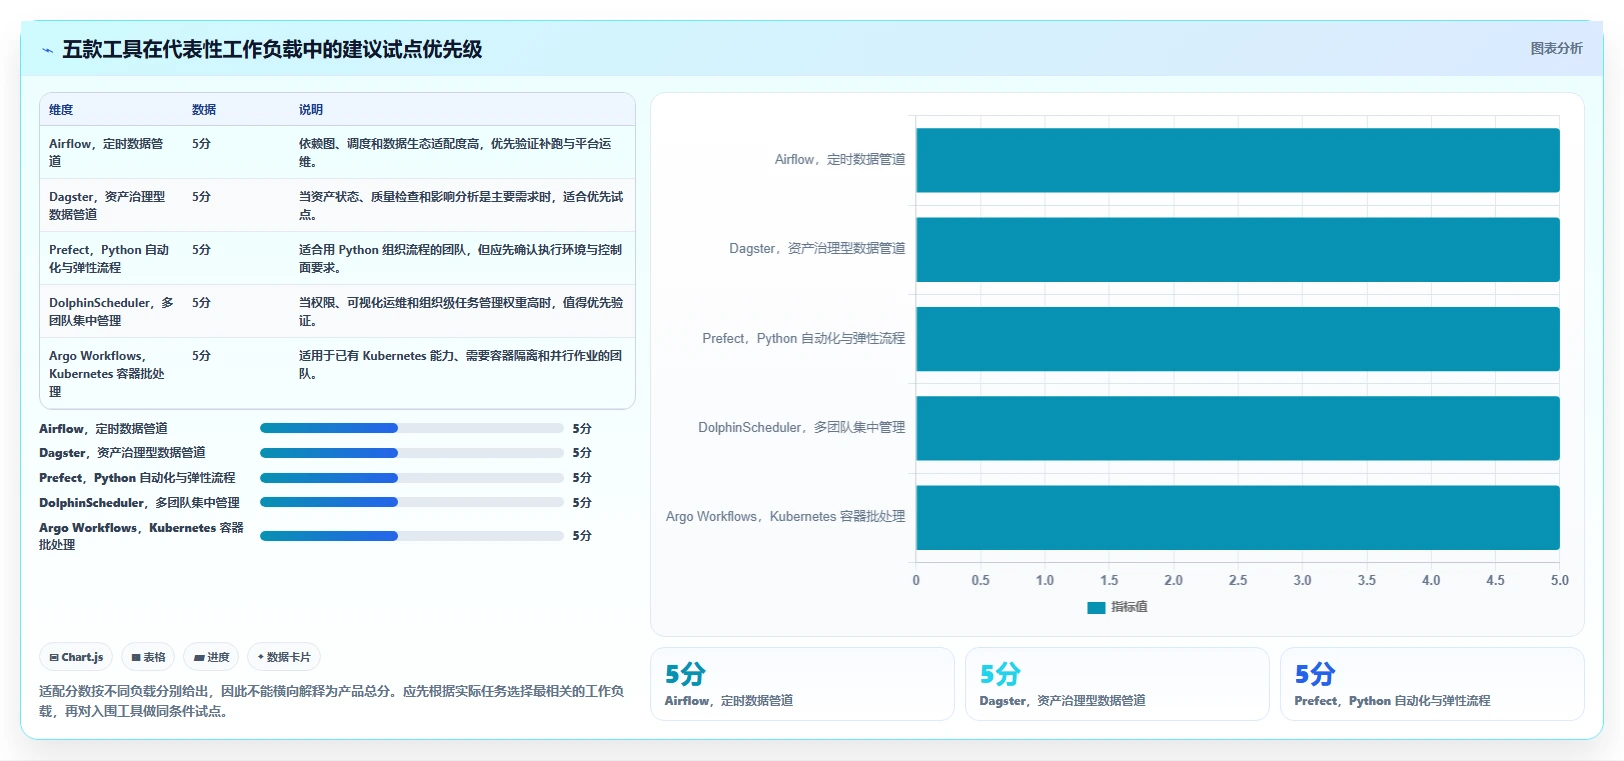Click the Prefect progress bar
Screen dimensions: 1624x761
click(x=411, y=478)
